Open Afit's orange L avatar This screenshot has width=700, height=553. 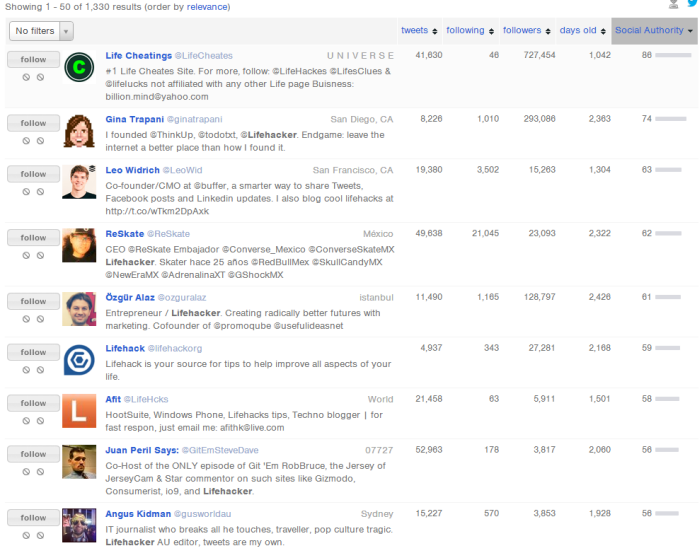[x=79, y=411]
